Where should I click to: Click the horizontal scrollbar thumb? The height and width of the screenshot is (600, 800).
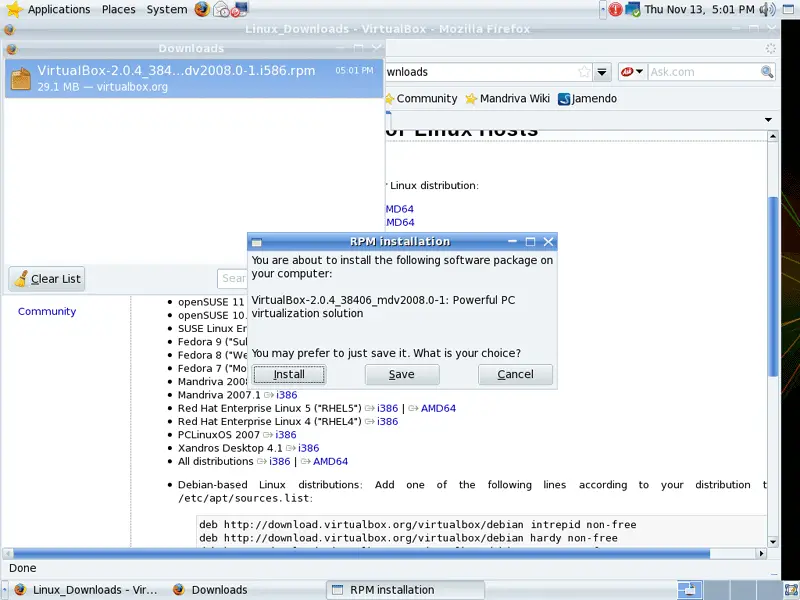pos(361,554)
